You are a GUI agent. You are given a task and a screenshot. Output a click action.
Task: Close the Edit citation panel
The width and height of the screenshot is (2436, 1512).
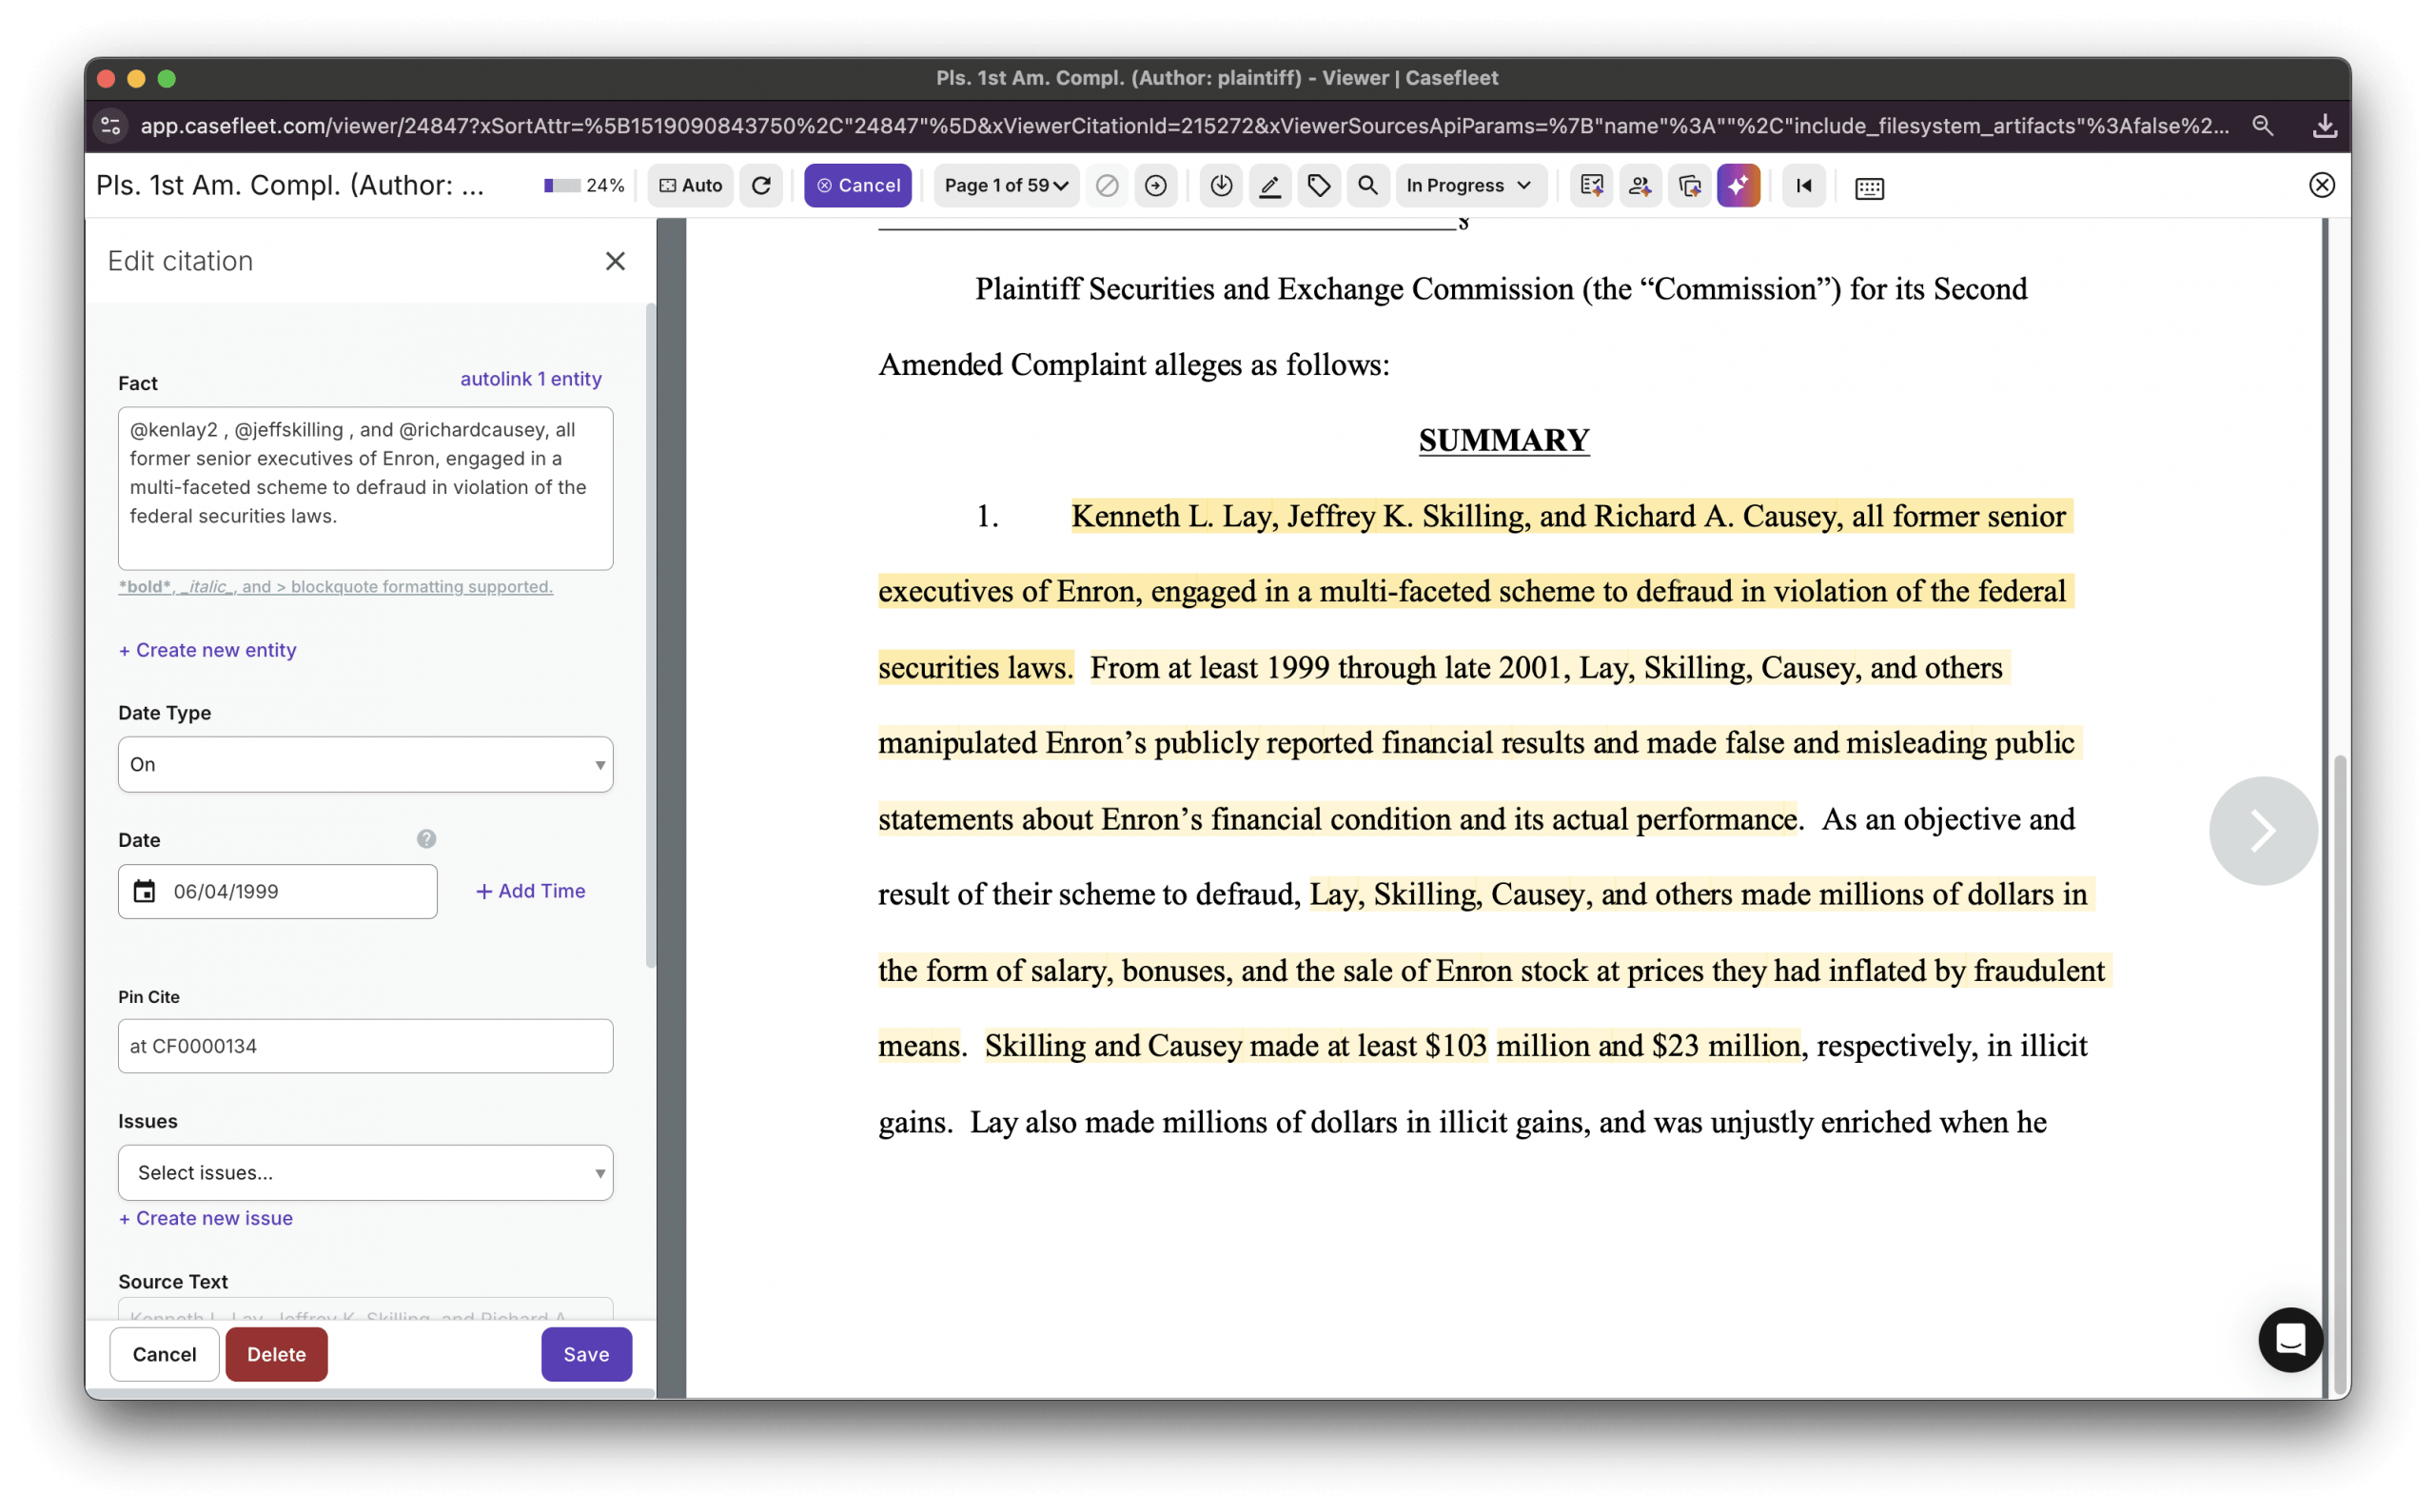click(x=615, y=261)
